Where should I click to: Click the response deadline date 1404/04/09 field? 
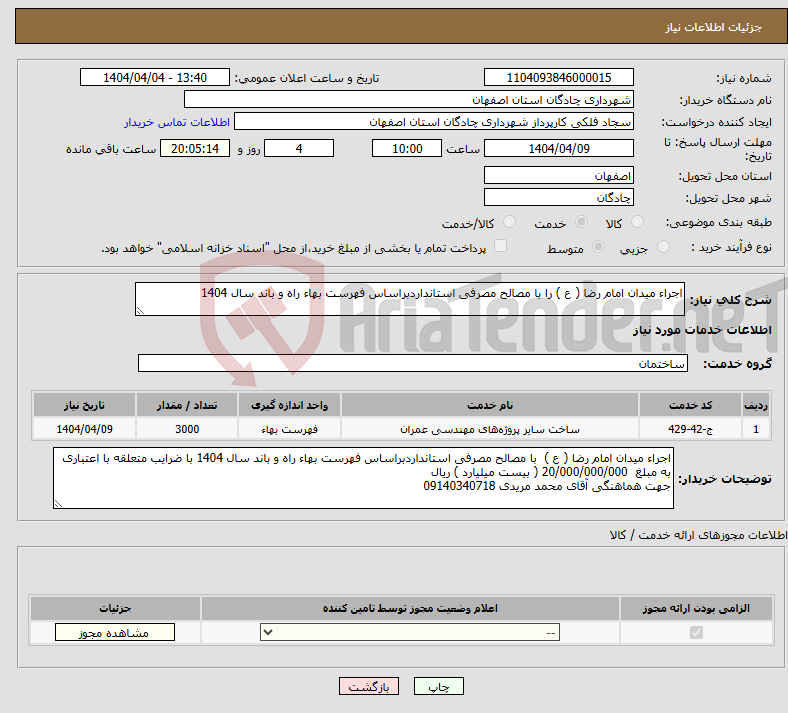click(558, 148)
